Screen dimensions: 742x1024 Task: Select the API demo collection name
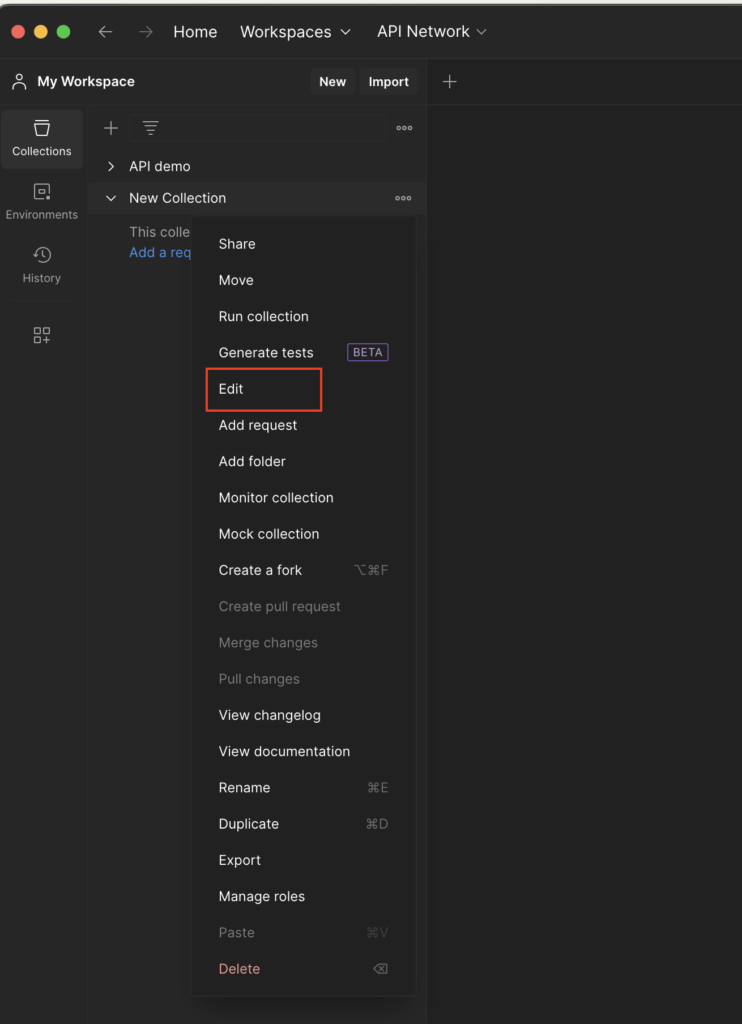[x=160, y=167]
